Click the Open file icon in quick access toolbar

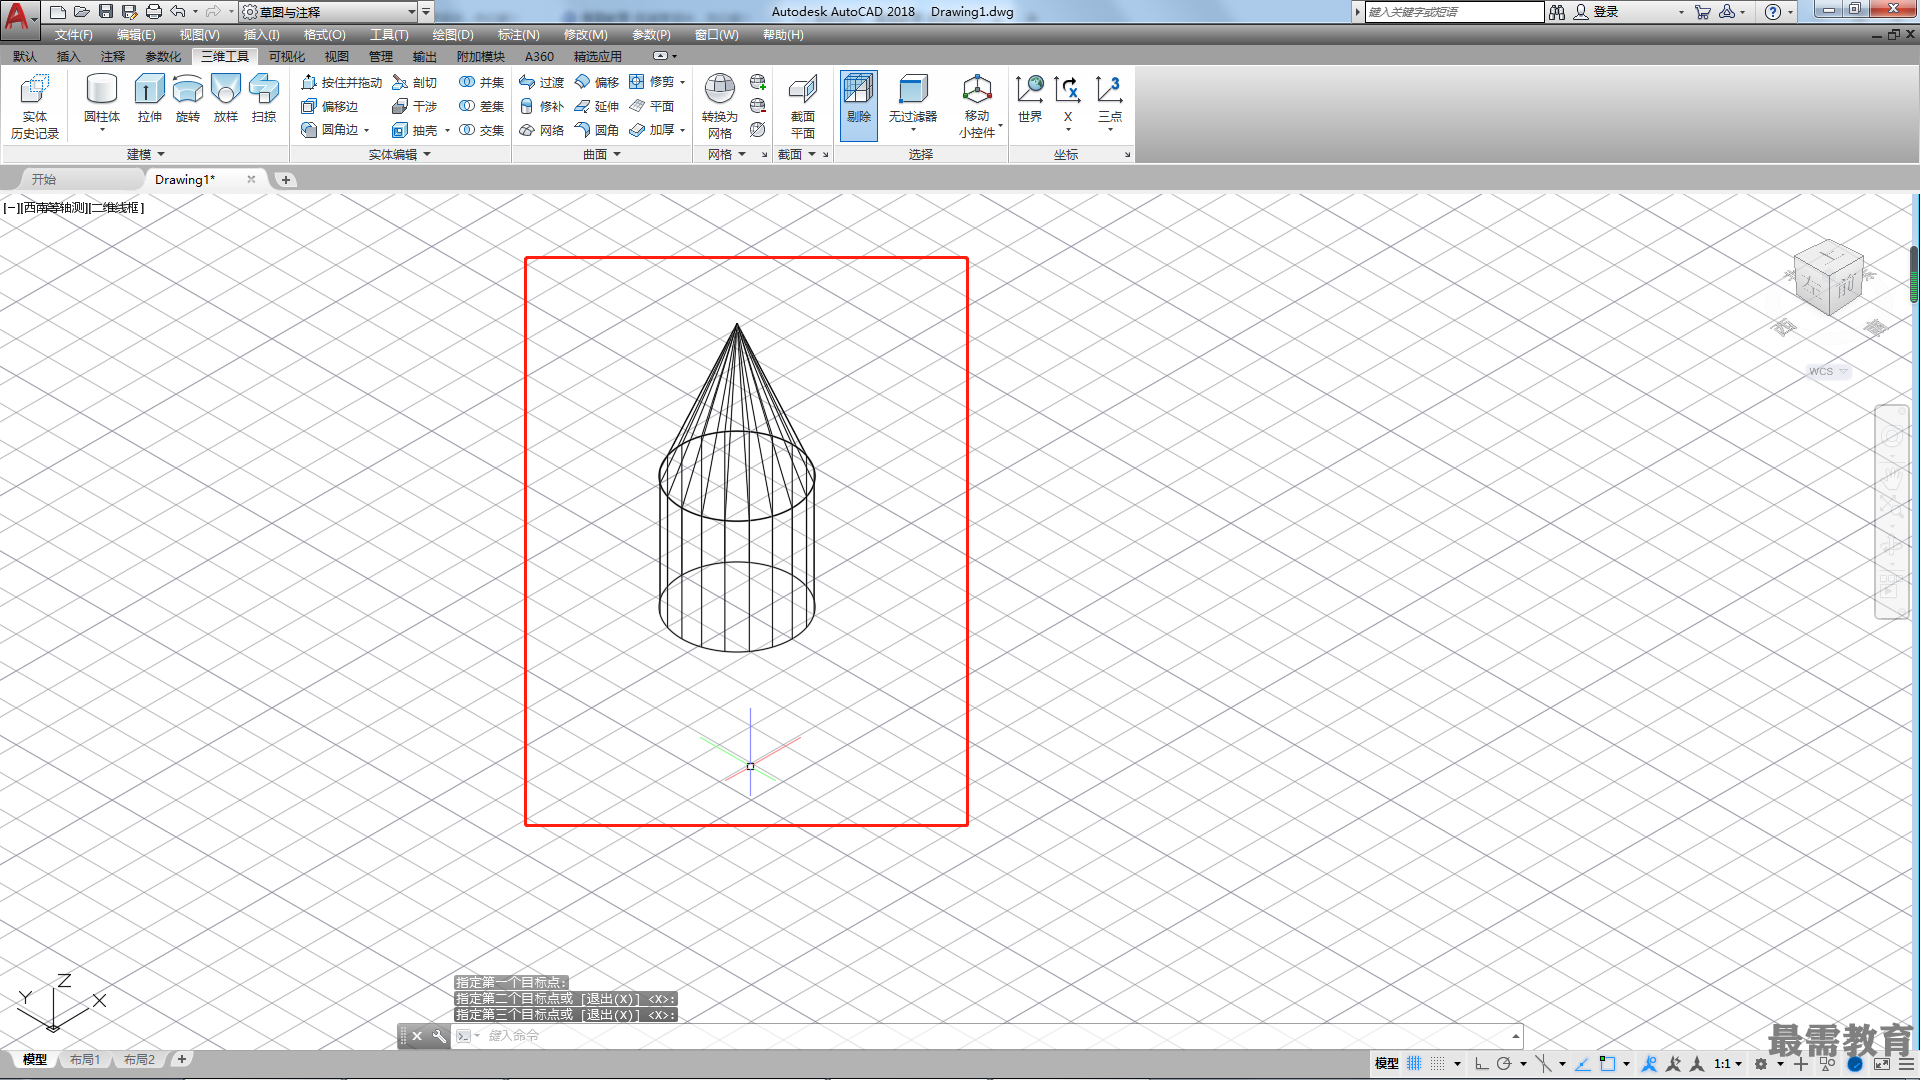(x=82, y=12)
